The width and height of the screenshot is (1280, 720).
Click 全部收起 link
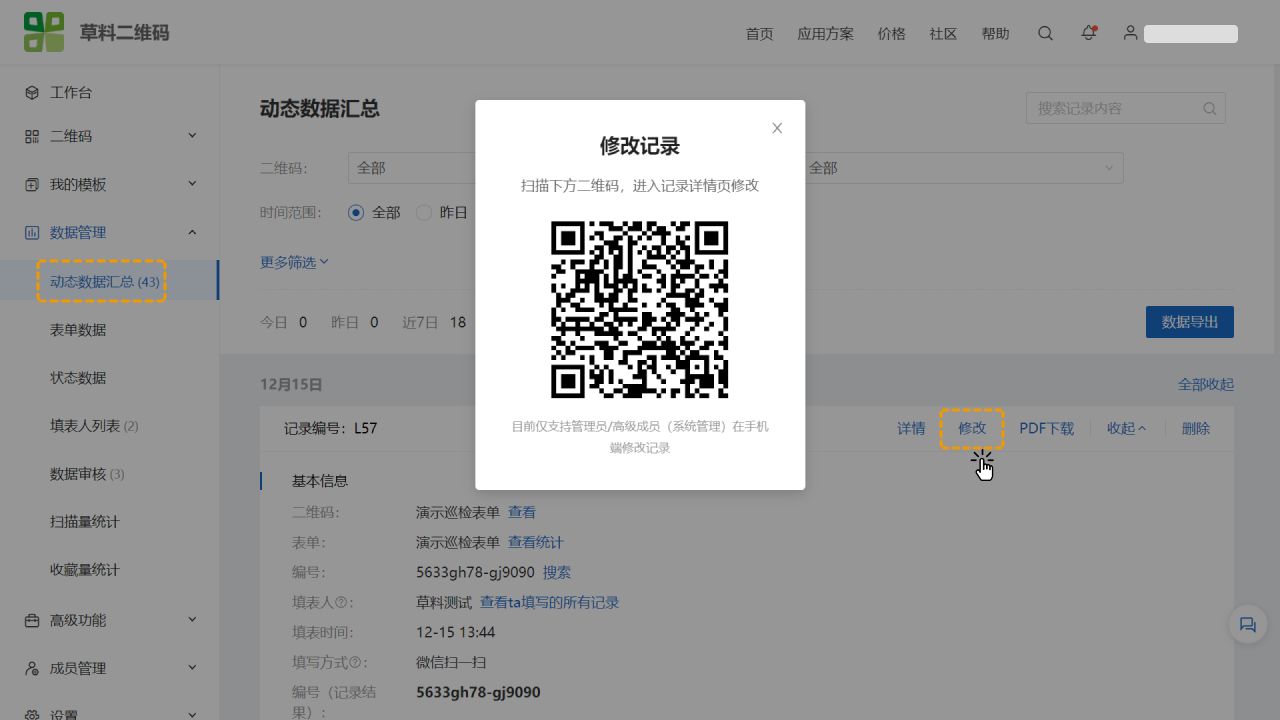1206,384
